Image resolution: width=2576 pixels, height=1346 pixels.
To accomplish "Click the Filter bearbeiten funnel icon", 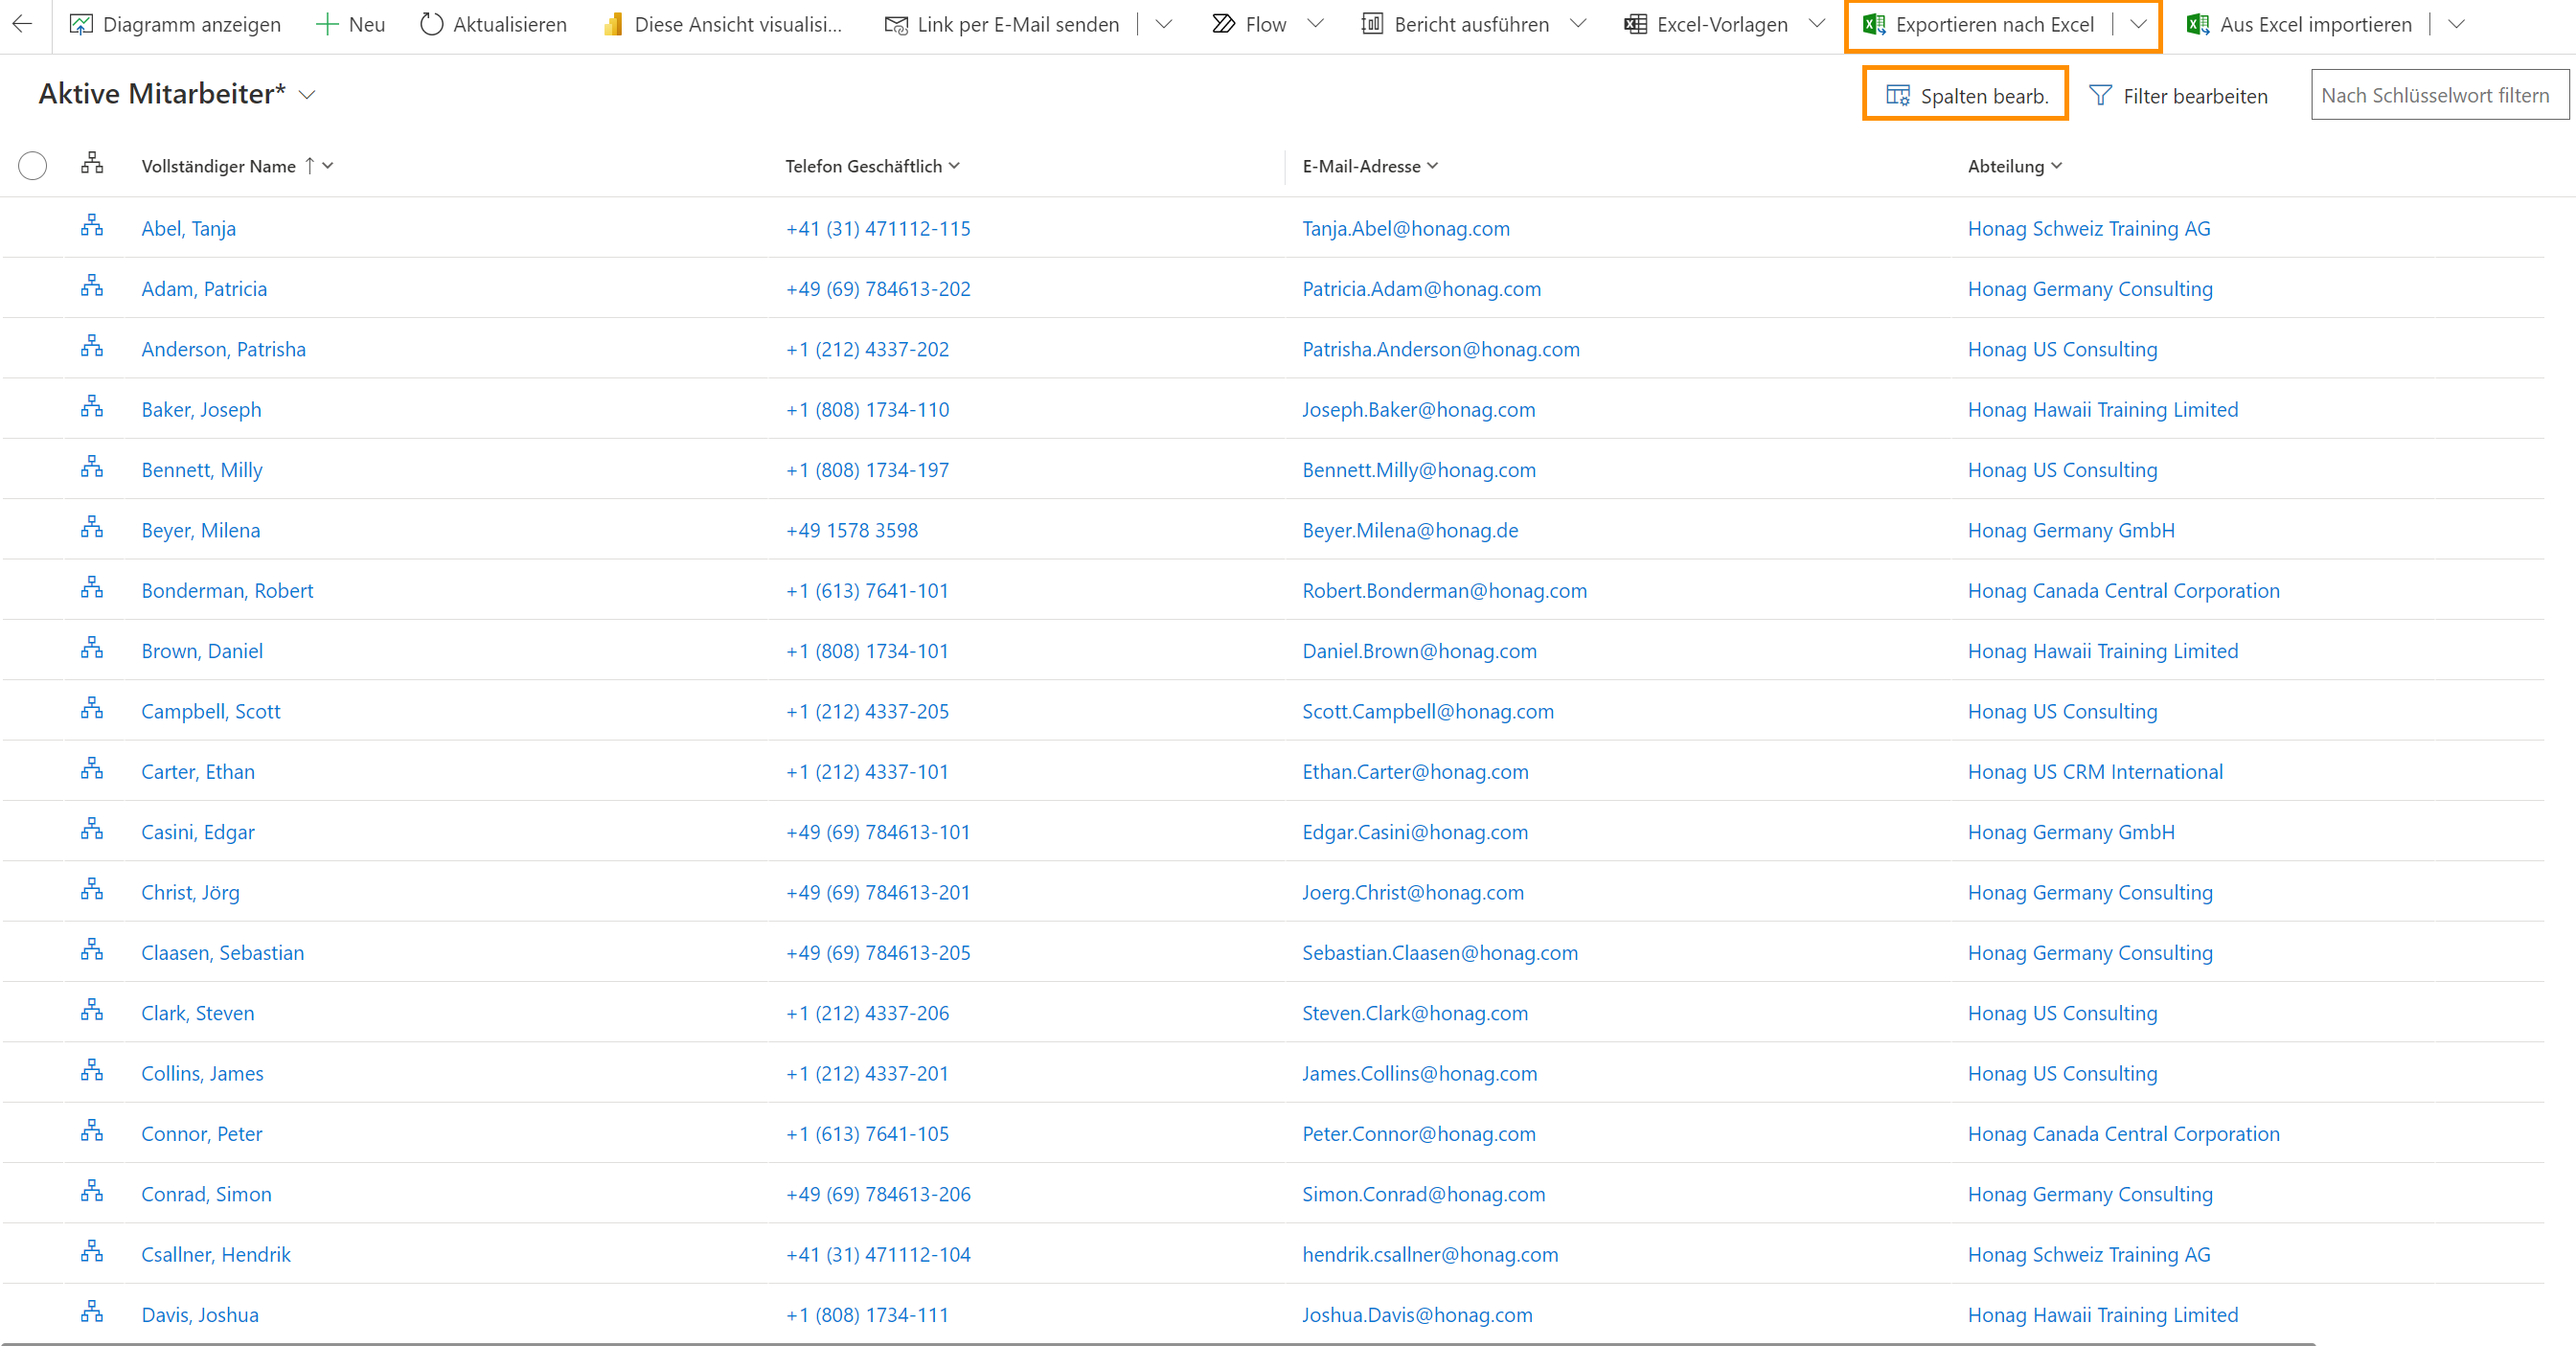I will tap(2100, 96).
